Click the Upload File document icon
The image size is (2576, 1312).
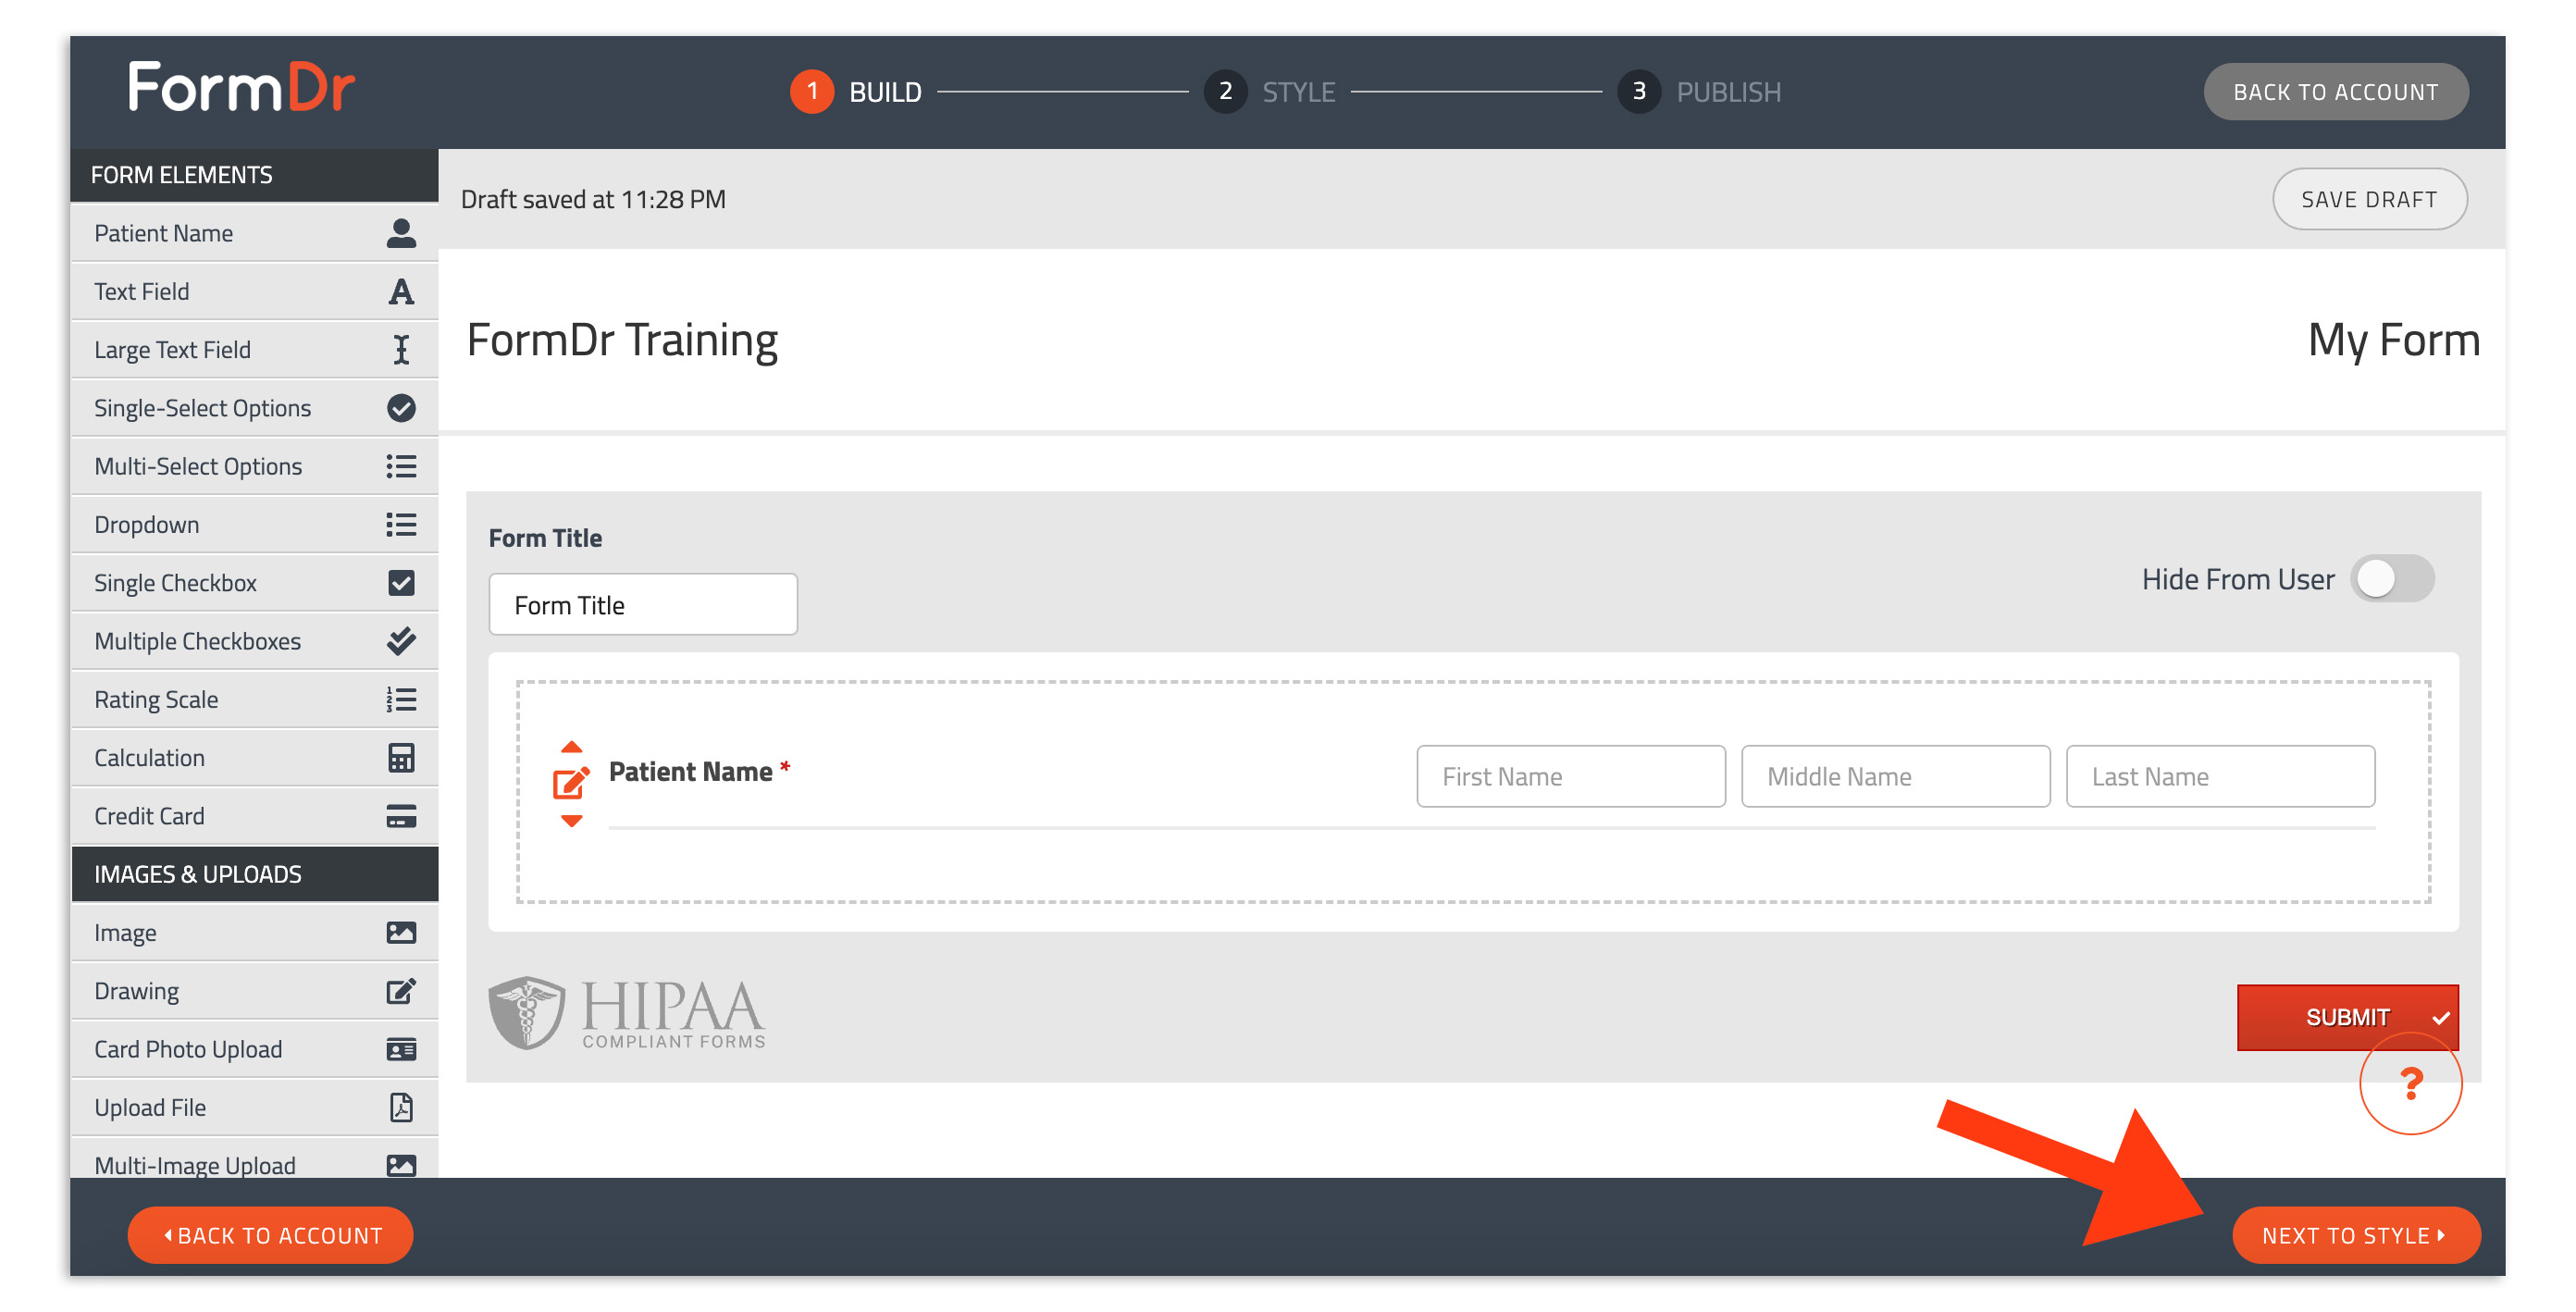pyautogui.click(x=401, y=1108)
